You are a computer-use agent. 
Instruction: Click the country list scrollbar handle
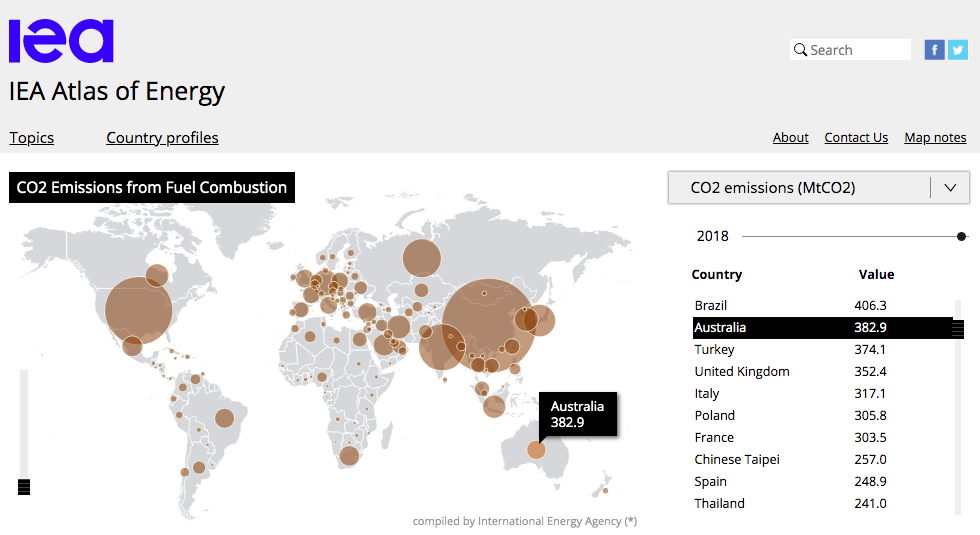(958, 329)
